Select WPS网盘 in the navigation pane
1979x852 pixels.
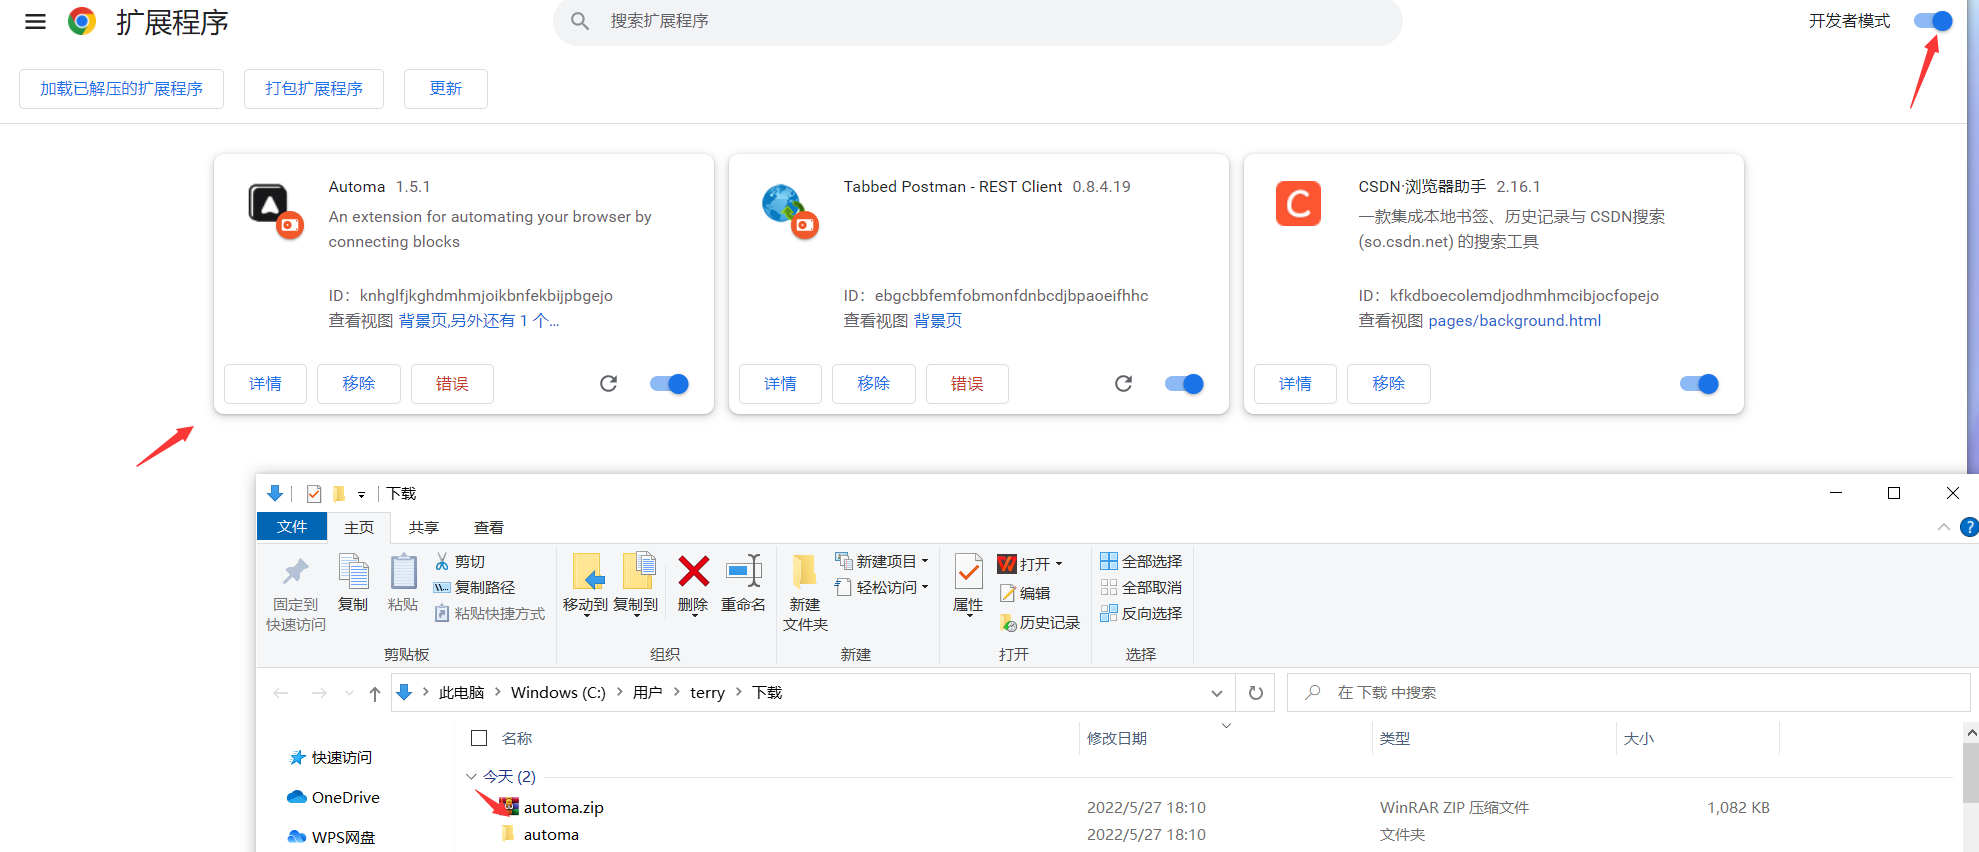click(331, 837)
